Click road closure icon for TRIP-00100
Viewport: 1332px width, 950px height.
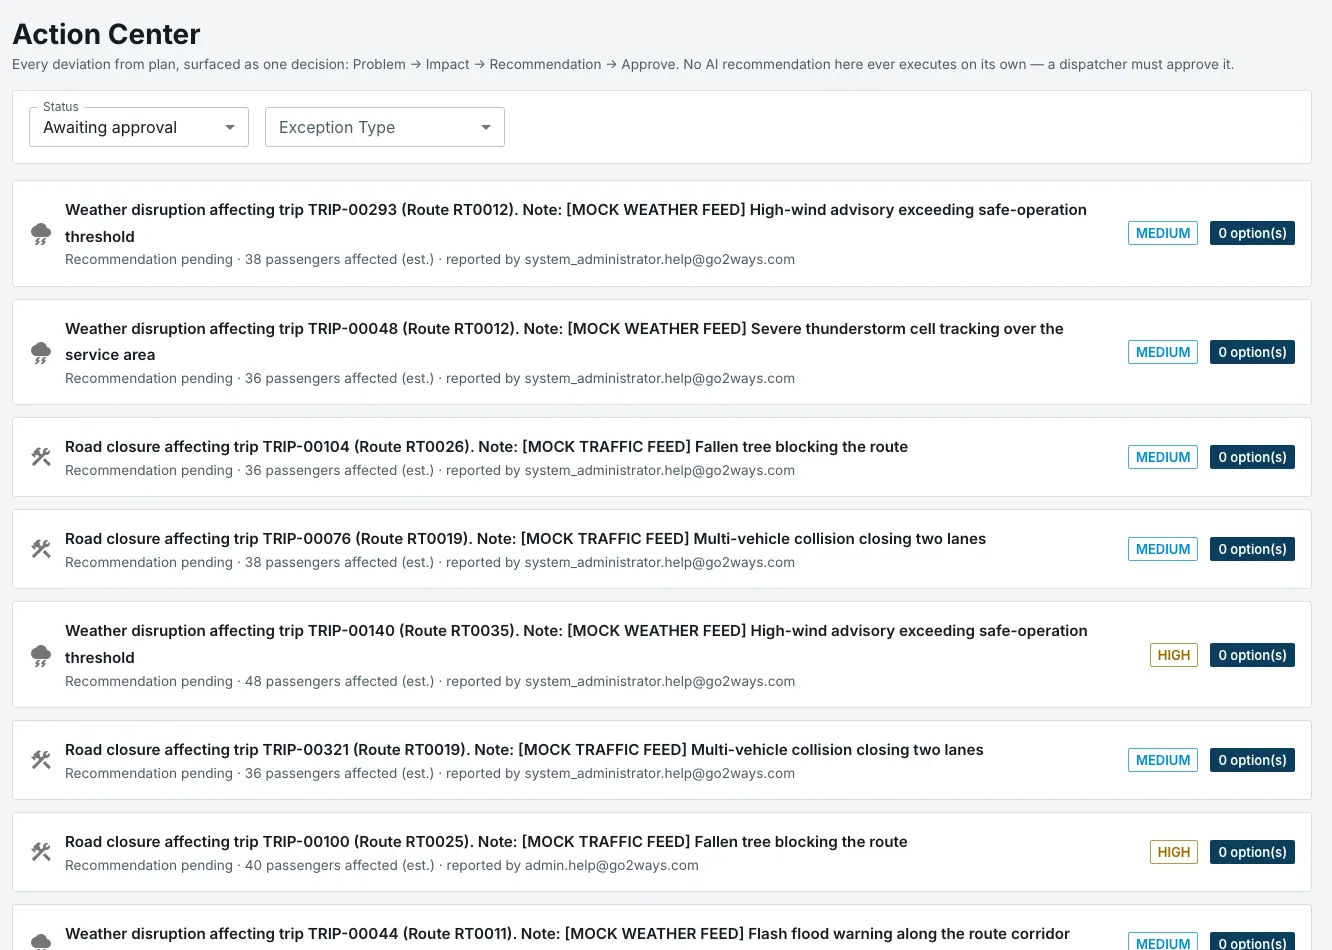click(41, 852)
